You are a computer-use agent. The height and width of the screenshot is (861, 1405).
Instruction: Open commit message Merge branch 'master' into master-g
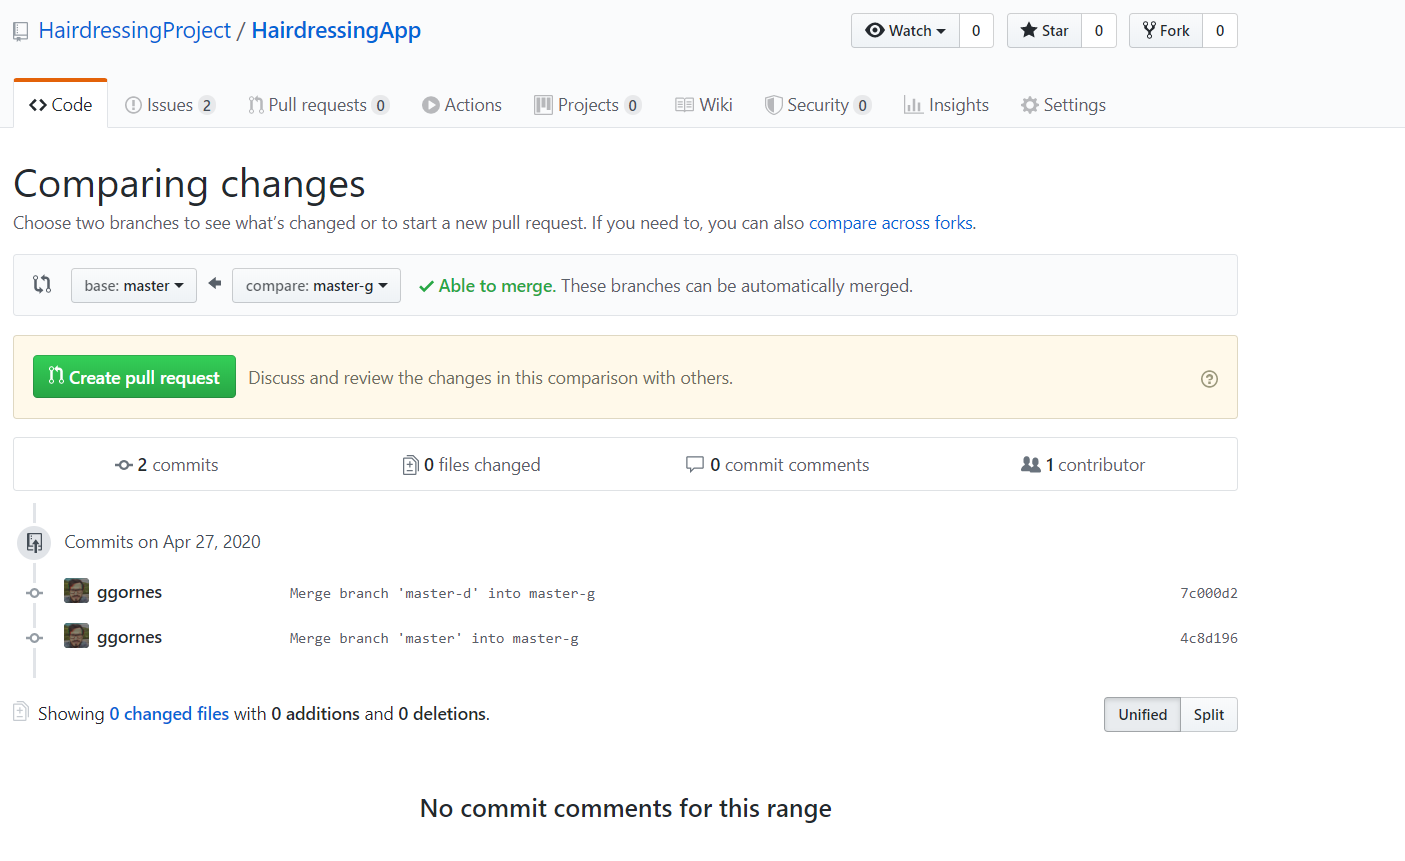434,639
